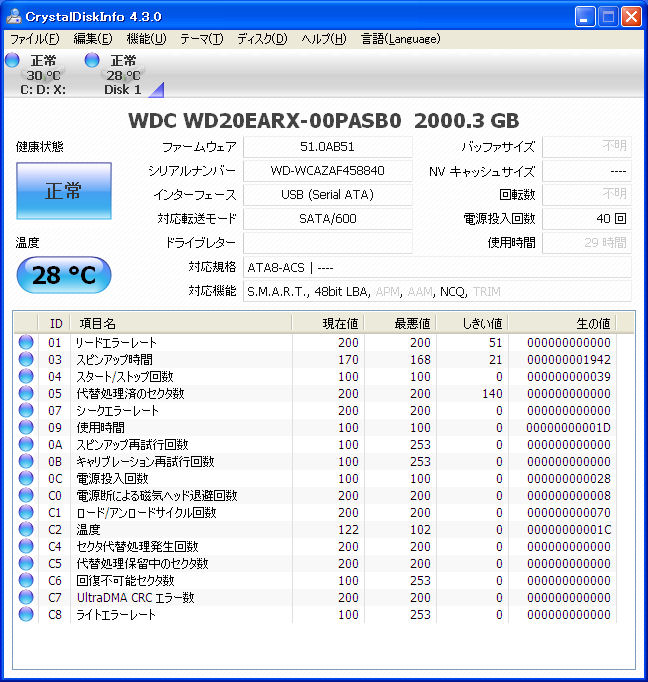This screenshot has width=648, height=682.
Task: Click the serial number field WD-WCAZAF458840
Action: (x=327, y=171)
